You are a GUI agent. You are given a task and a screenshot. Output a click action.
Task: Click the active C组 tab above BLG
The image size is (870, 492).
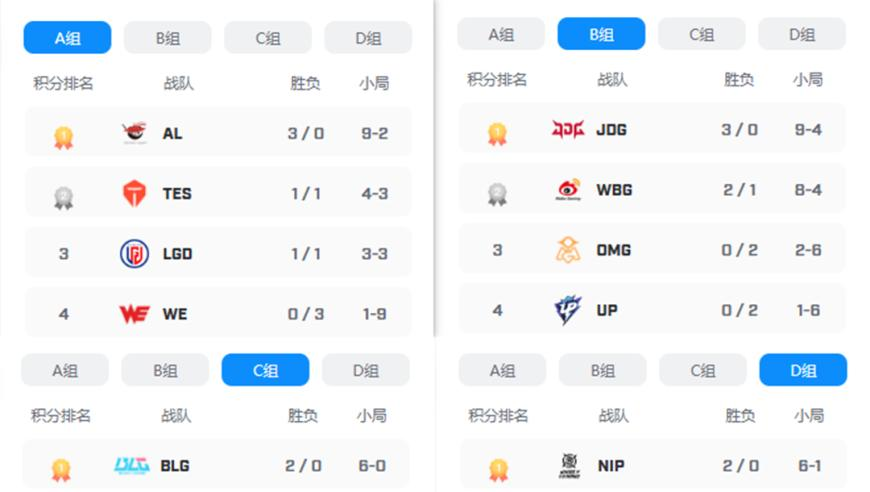click(x=265, y=369)
